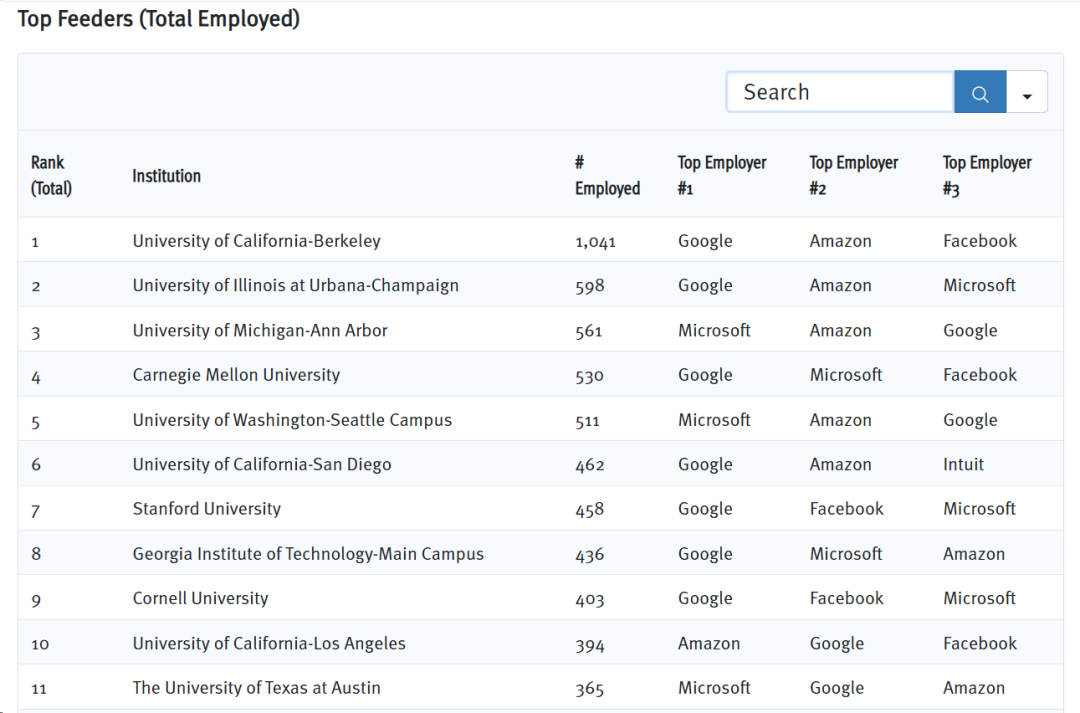Click the 462 employed value

pyautogui.click(x=590, y=465)
